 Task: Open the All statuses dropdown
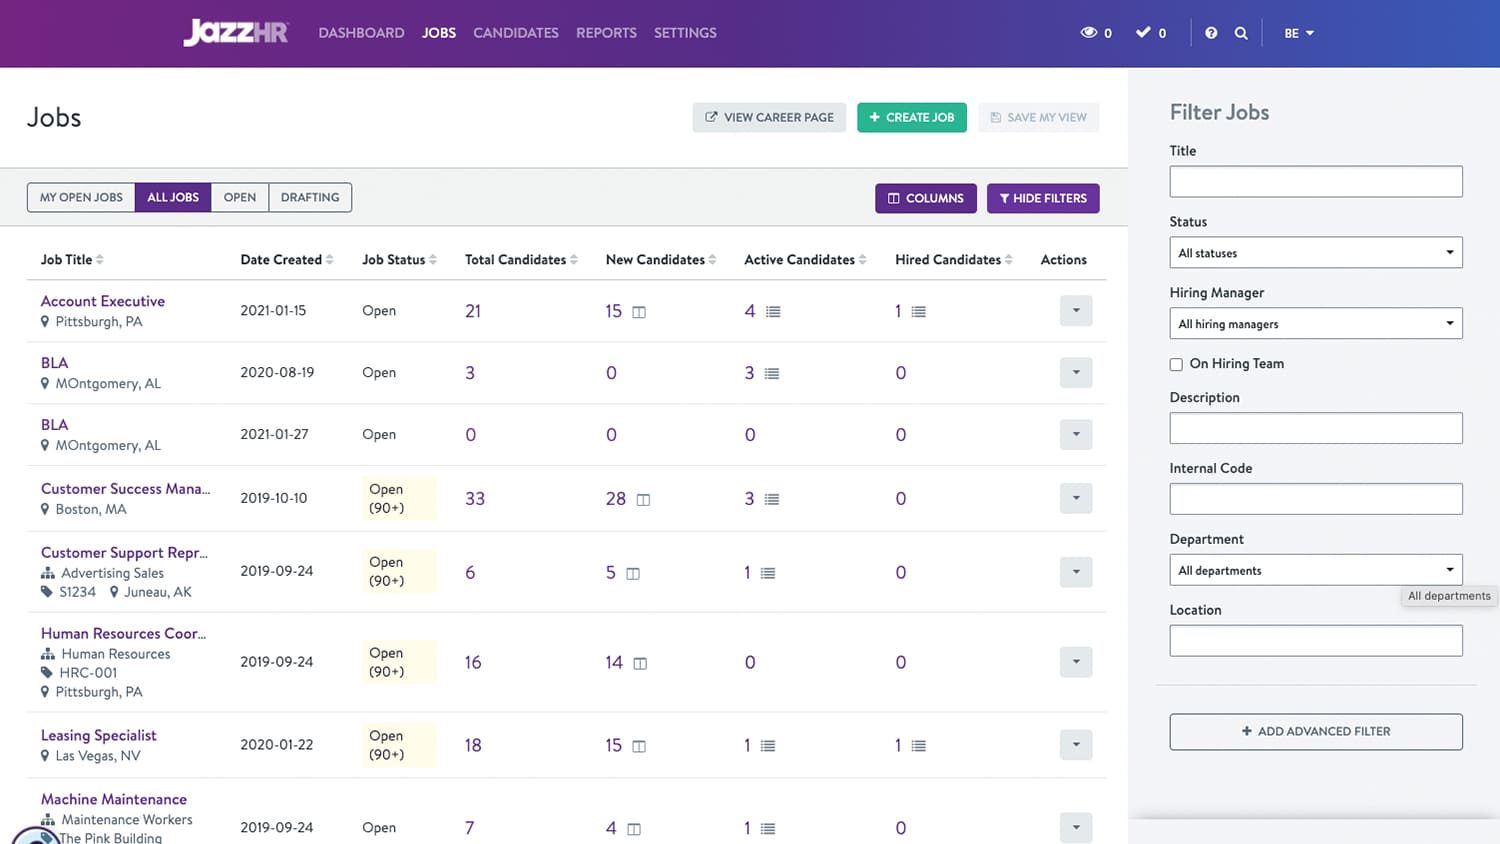click(1315, 253)
